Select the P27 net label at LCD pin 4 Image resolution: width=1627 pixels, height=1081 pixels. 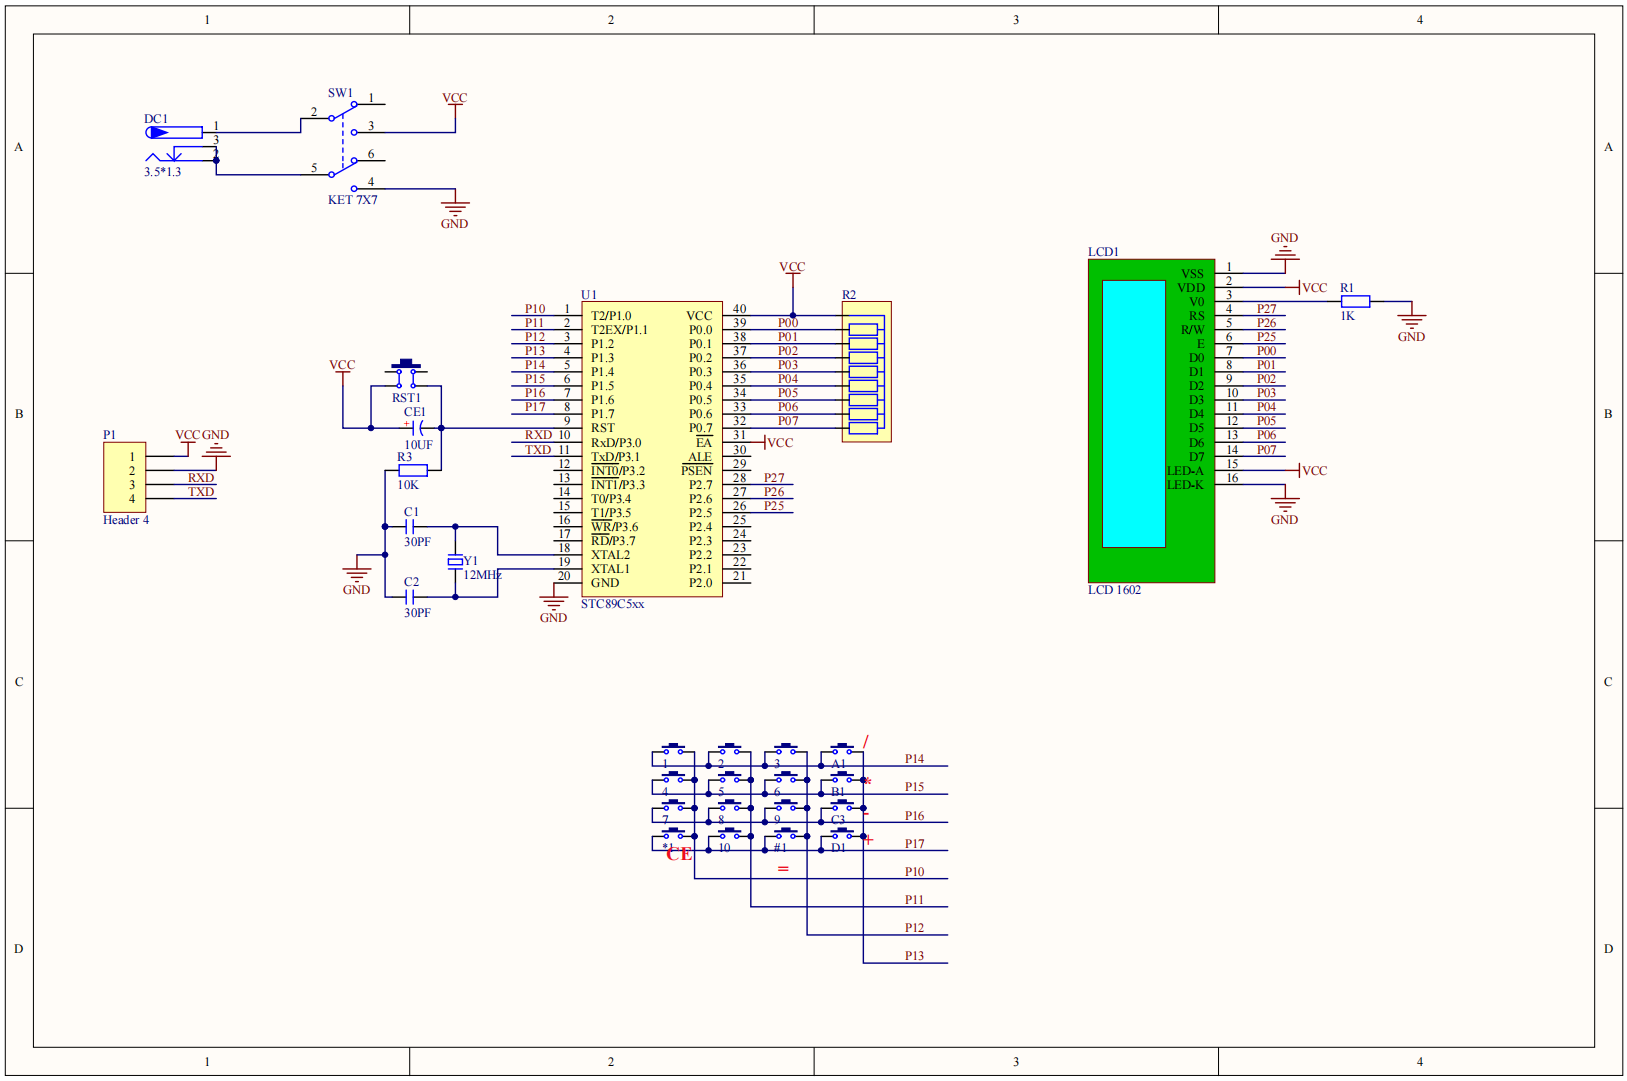1266,309
